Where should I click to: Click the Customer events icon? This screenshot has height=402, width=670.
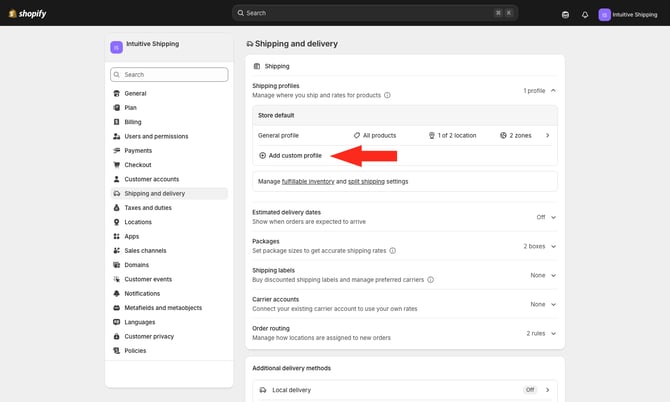coord(116,279)
